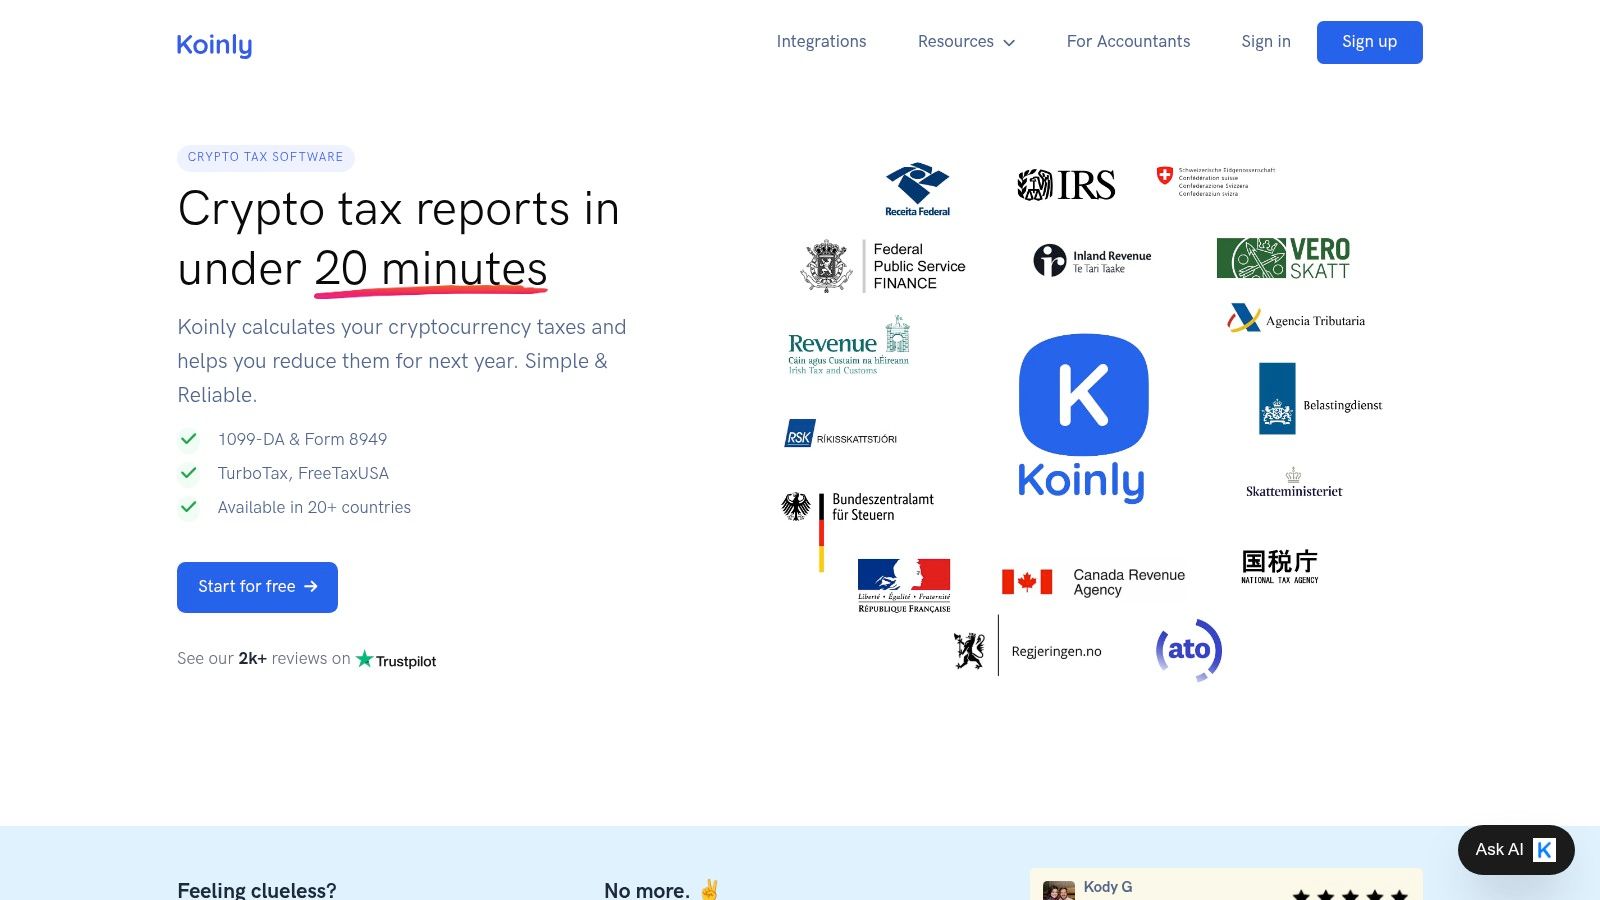The image size is (1600, 900).
Task: Open the For Accountants page
Action: point(1128,41)
